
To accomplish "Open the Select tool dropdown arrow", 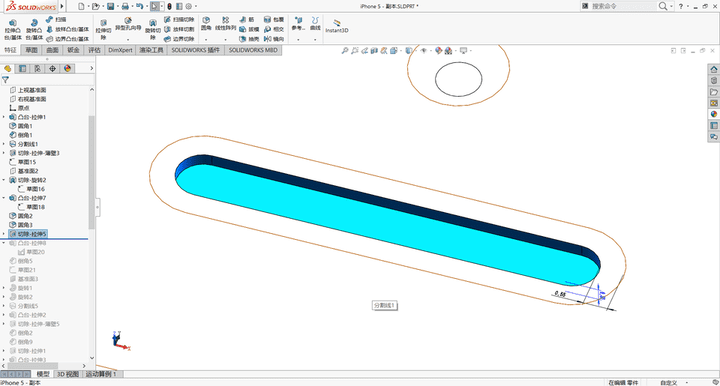I will (162, 6).
